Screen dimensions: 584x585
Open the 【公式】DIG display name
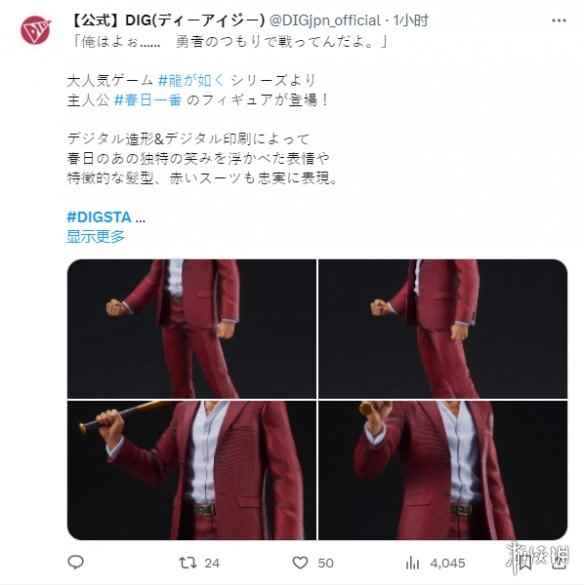coord(167,21)
